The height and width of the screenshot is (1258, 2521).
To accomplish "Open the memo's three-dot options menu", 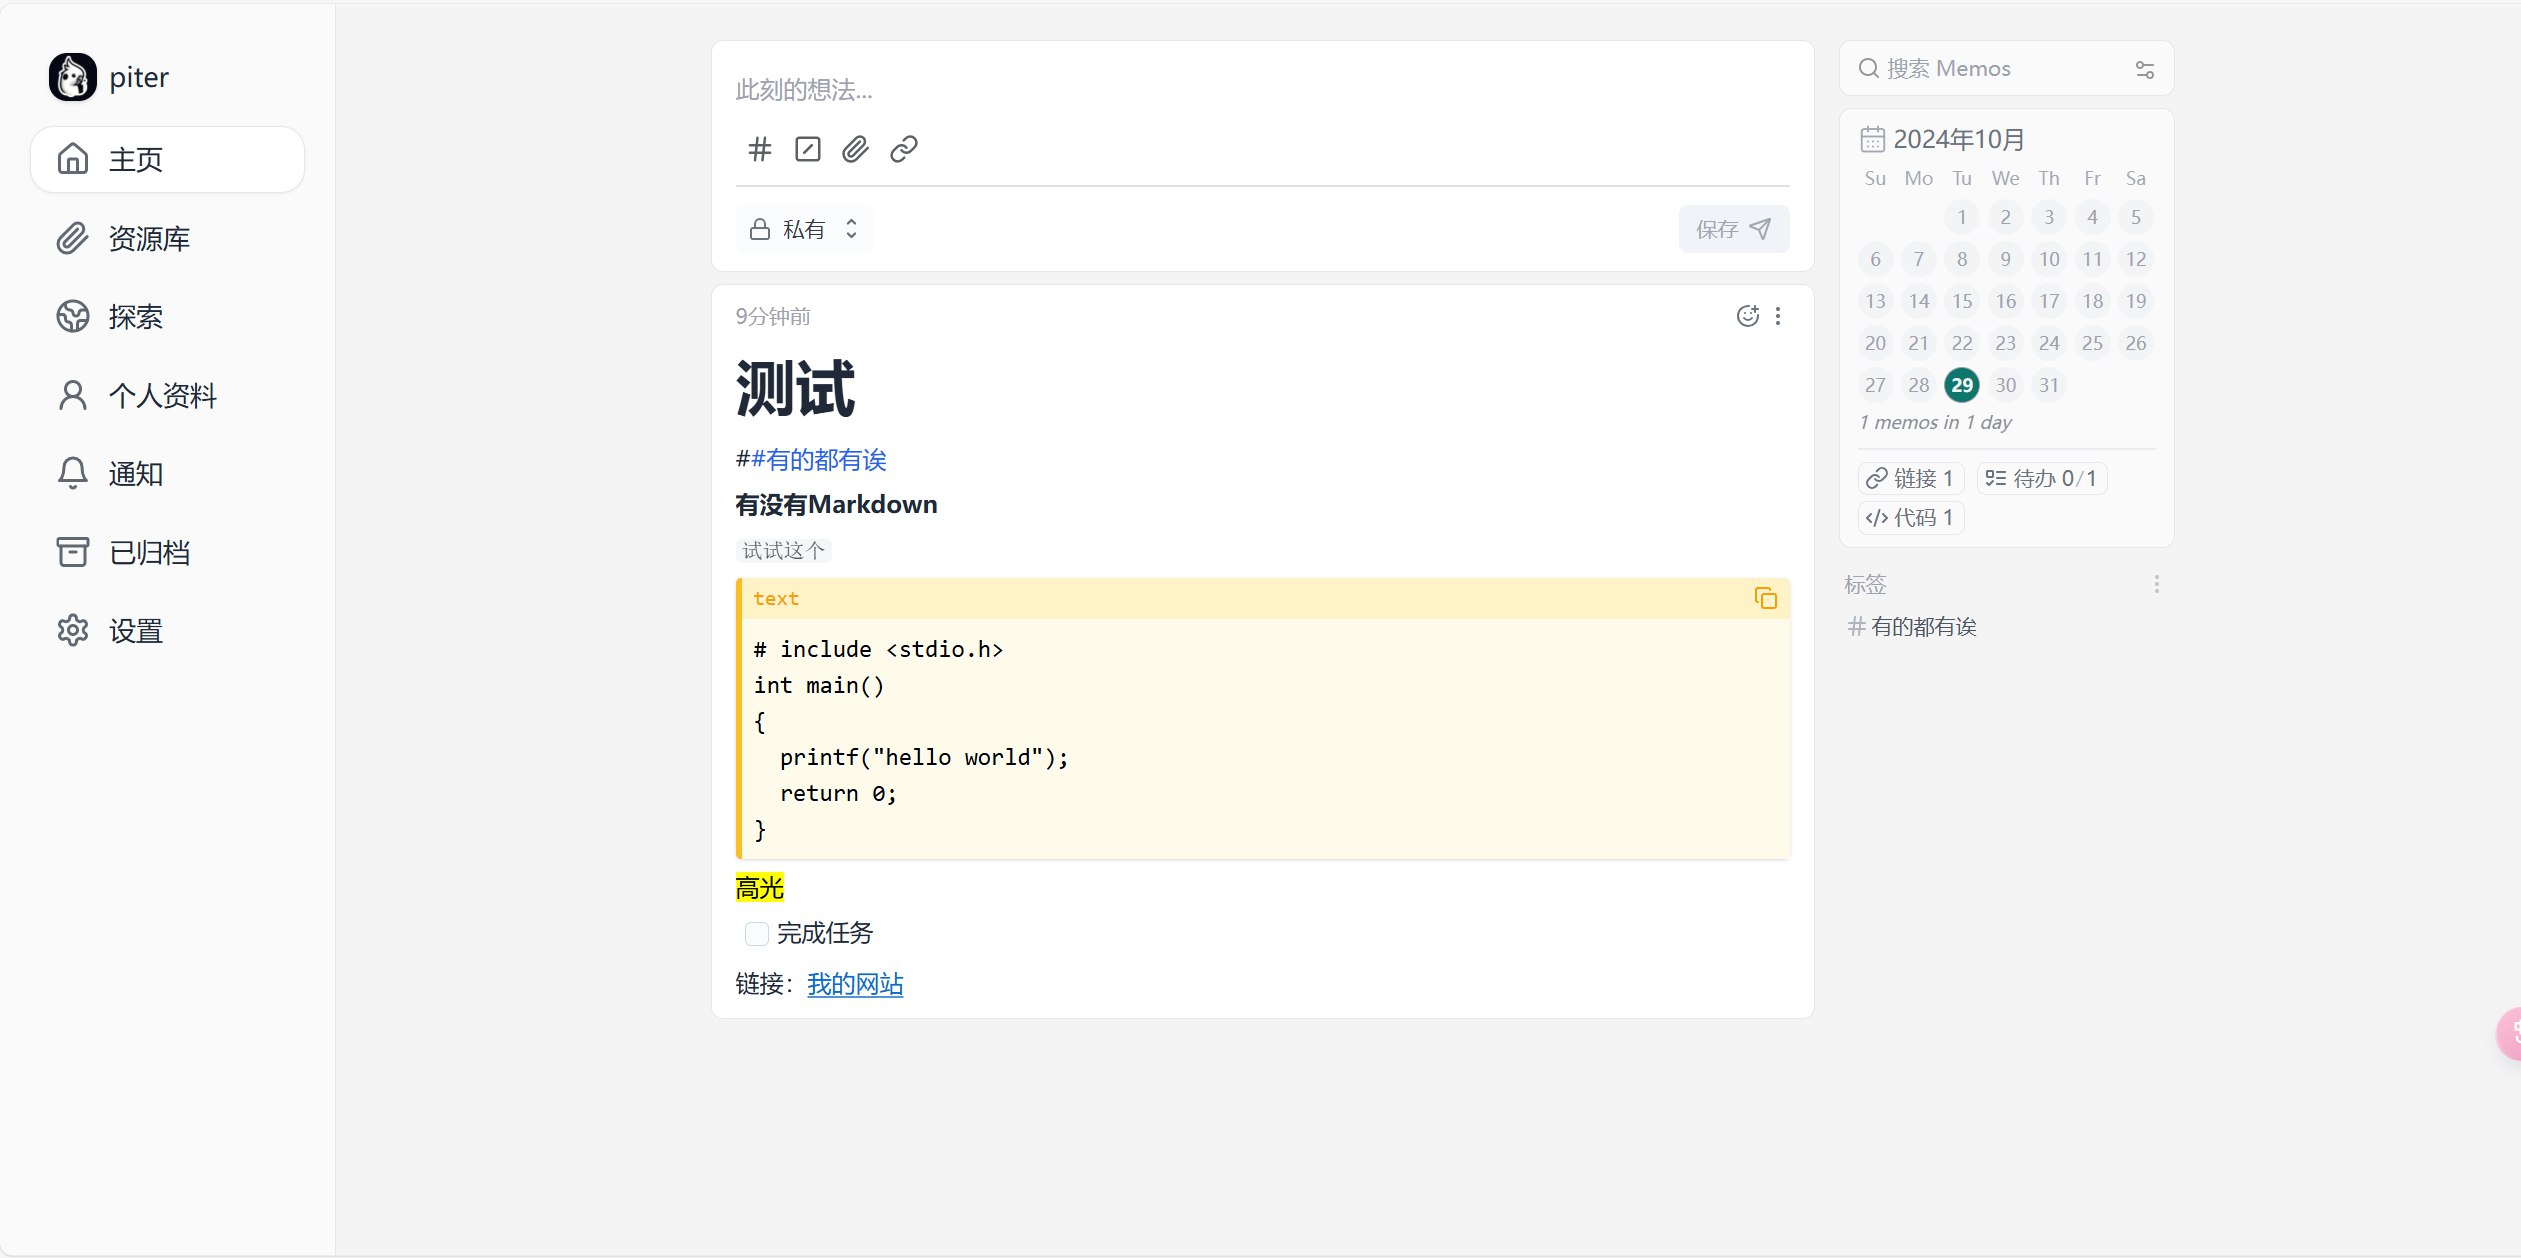I will point(1778,316).
